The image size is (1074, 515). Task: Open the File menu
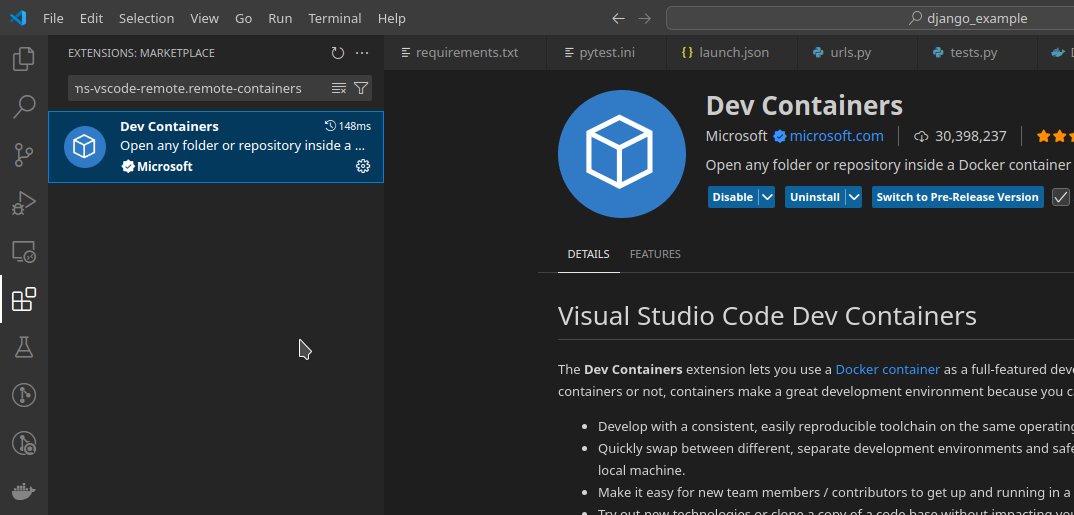click(53, 18)
